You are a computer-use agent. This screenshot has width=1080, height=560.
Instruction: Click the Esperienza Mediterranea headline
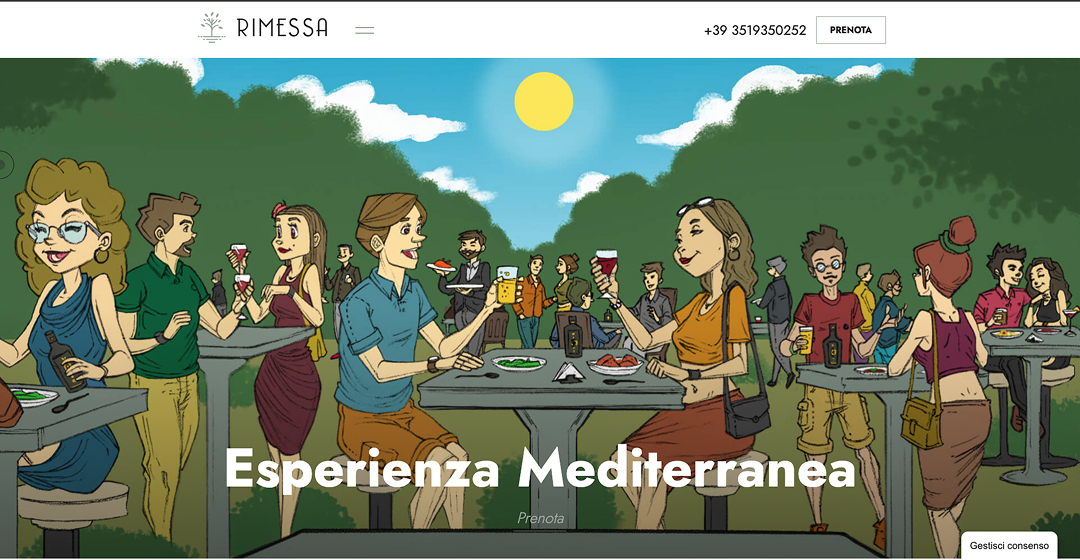coord(540,468)
